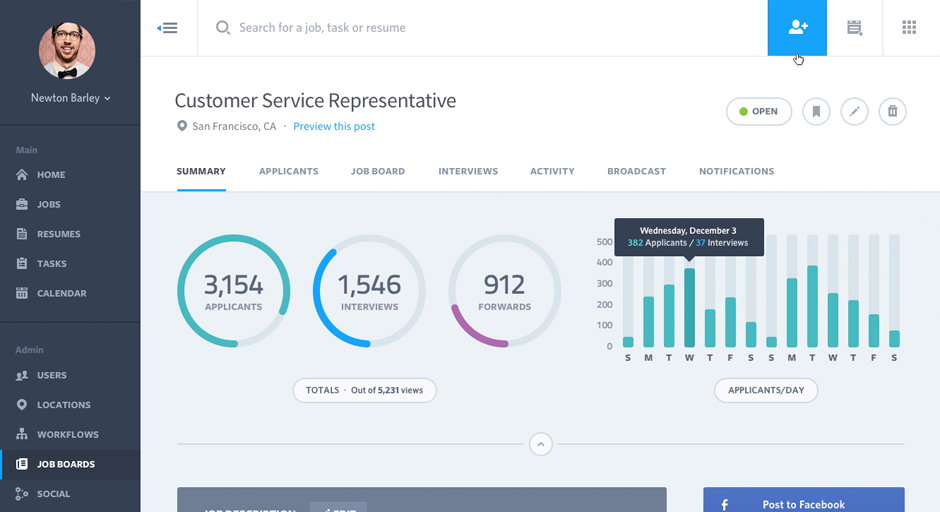Viewport: 940px width, 512px height.
Task: Open the Applicants/Day chart selector
Action: 766,390
